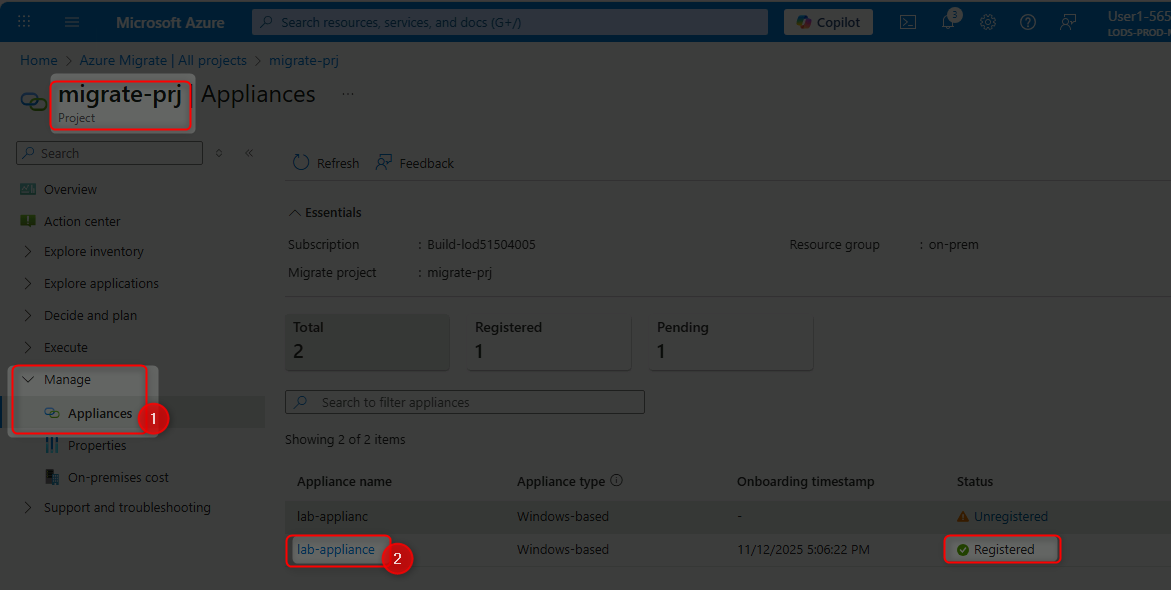
Task: Open the user account menu
Action: (x=1138, y=22)
